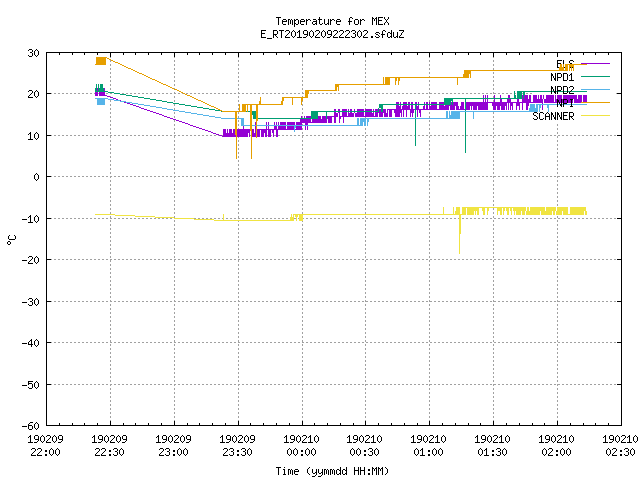Click the y-axis tick label 20
Viewport: 640px width, 480px height.
[33, 94]
